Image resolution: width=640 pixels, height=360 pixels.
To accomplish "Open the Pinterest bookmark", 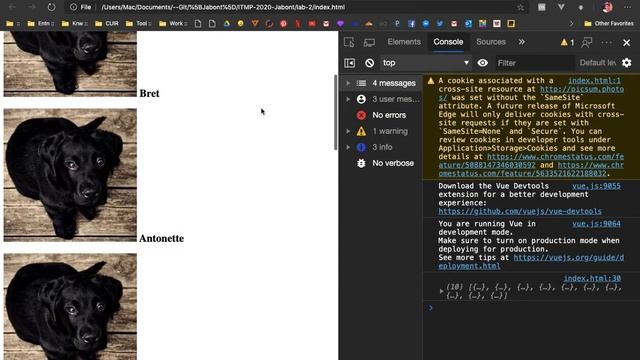I will [x=283, y=24].
